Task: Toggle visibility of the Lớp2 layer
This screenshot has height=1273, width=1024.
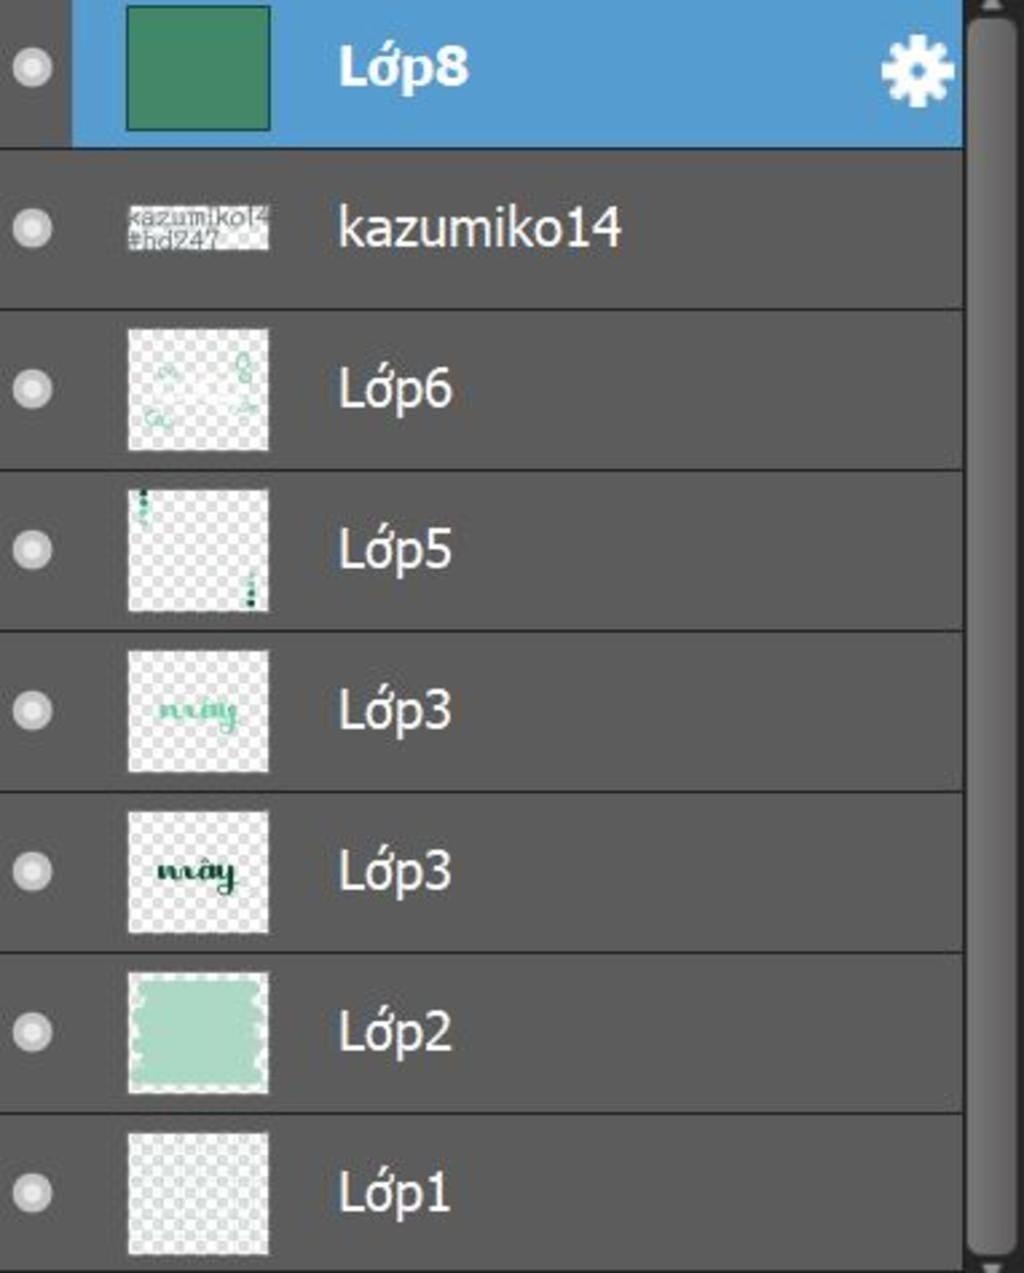Action: [32, 1032]
